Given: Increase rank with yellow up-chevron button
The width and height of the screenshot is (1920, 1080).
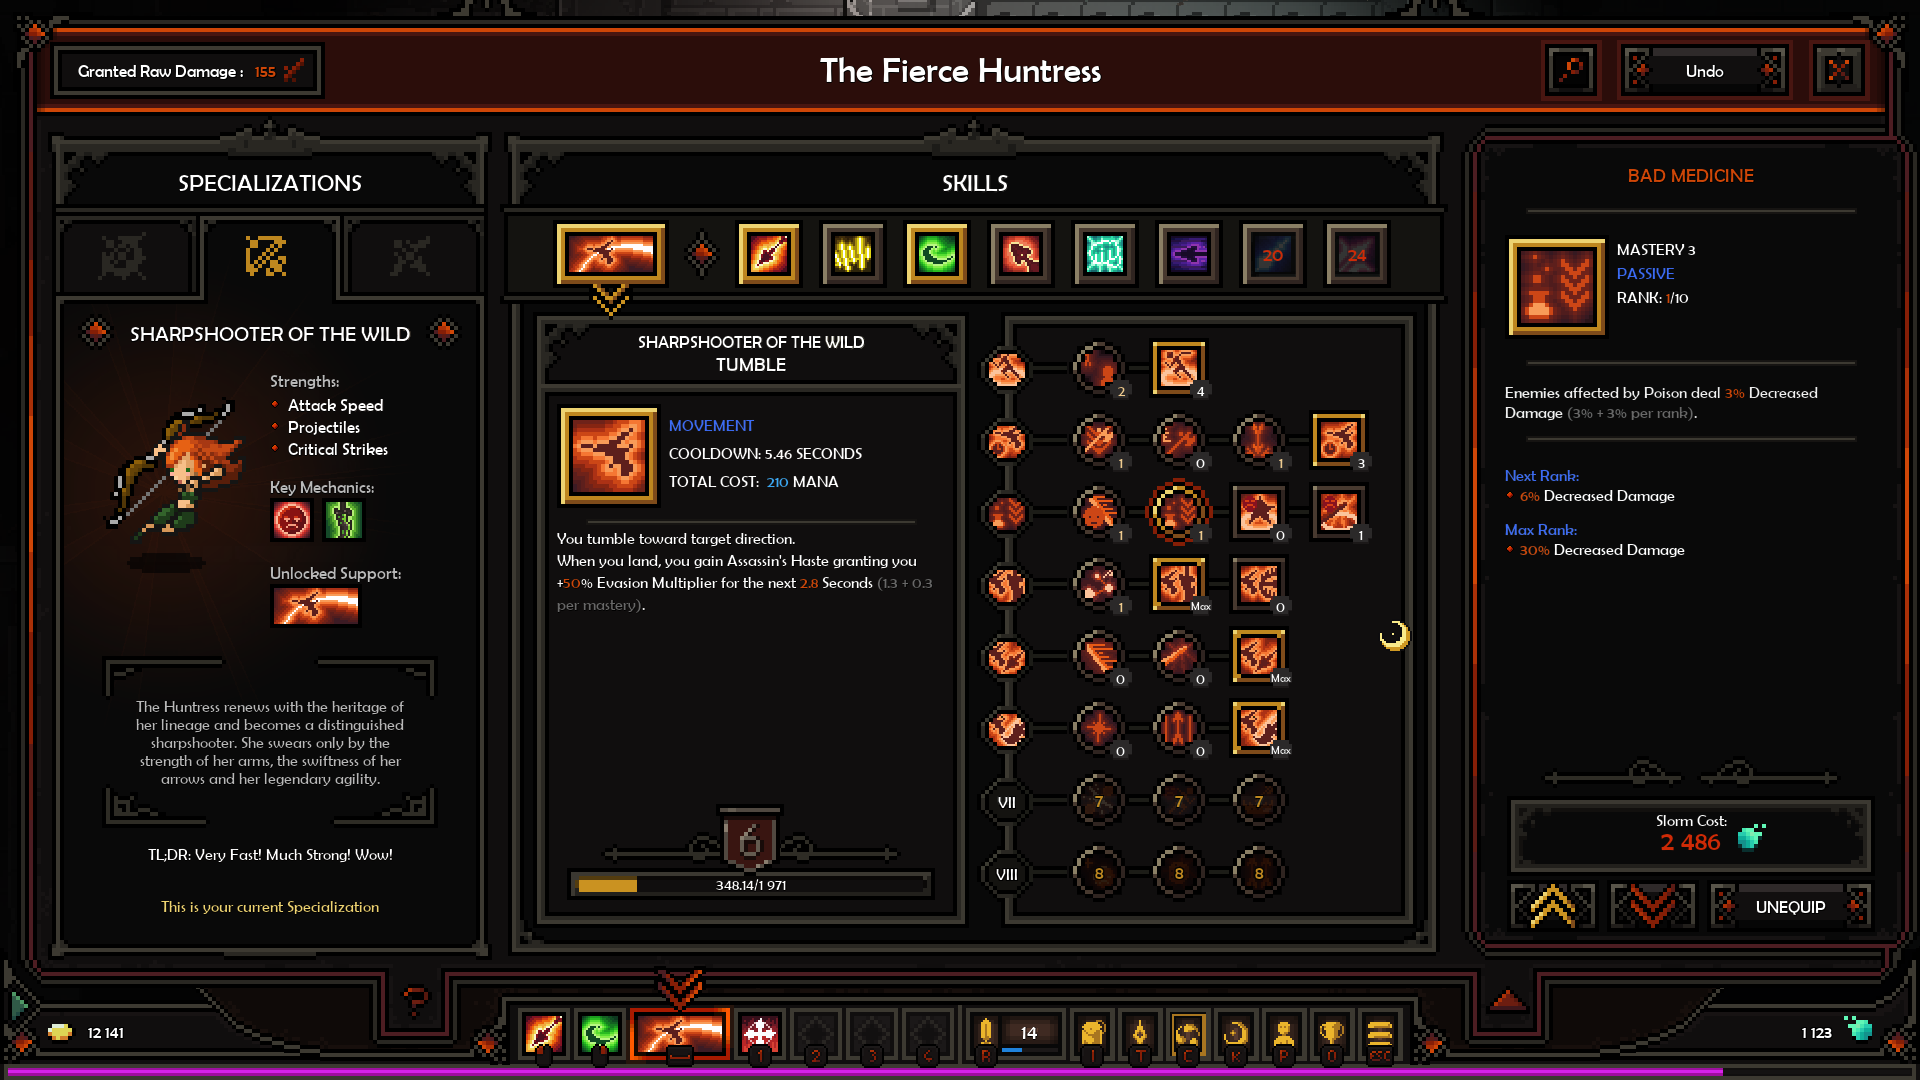Looking at the screenshot, I should point(1553,907).
